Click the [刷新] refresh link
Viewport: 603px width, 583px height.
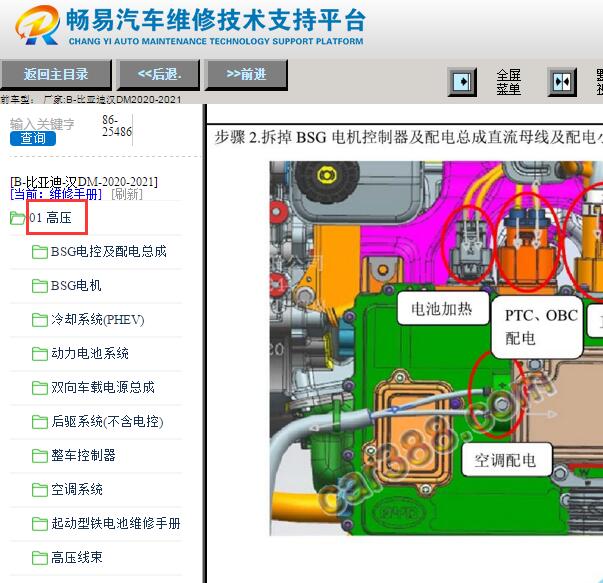tap(127, 194)
